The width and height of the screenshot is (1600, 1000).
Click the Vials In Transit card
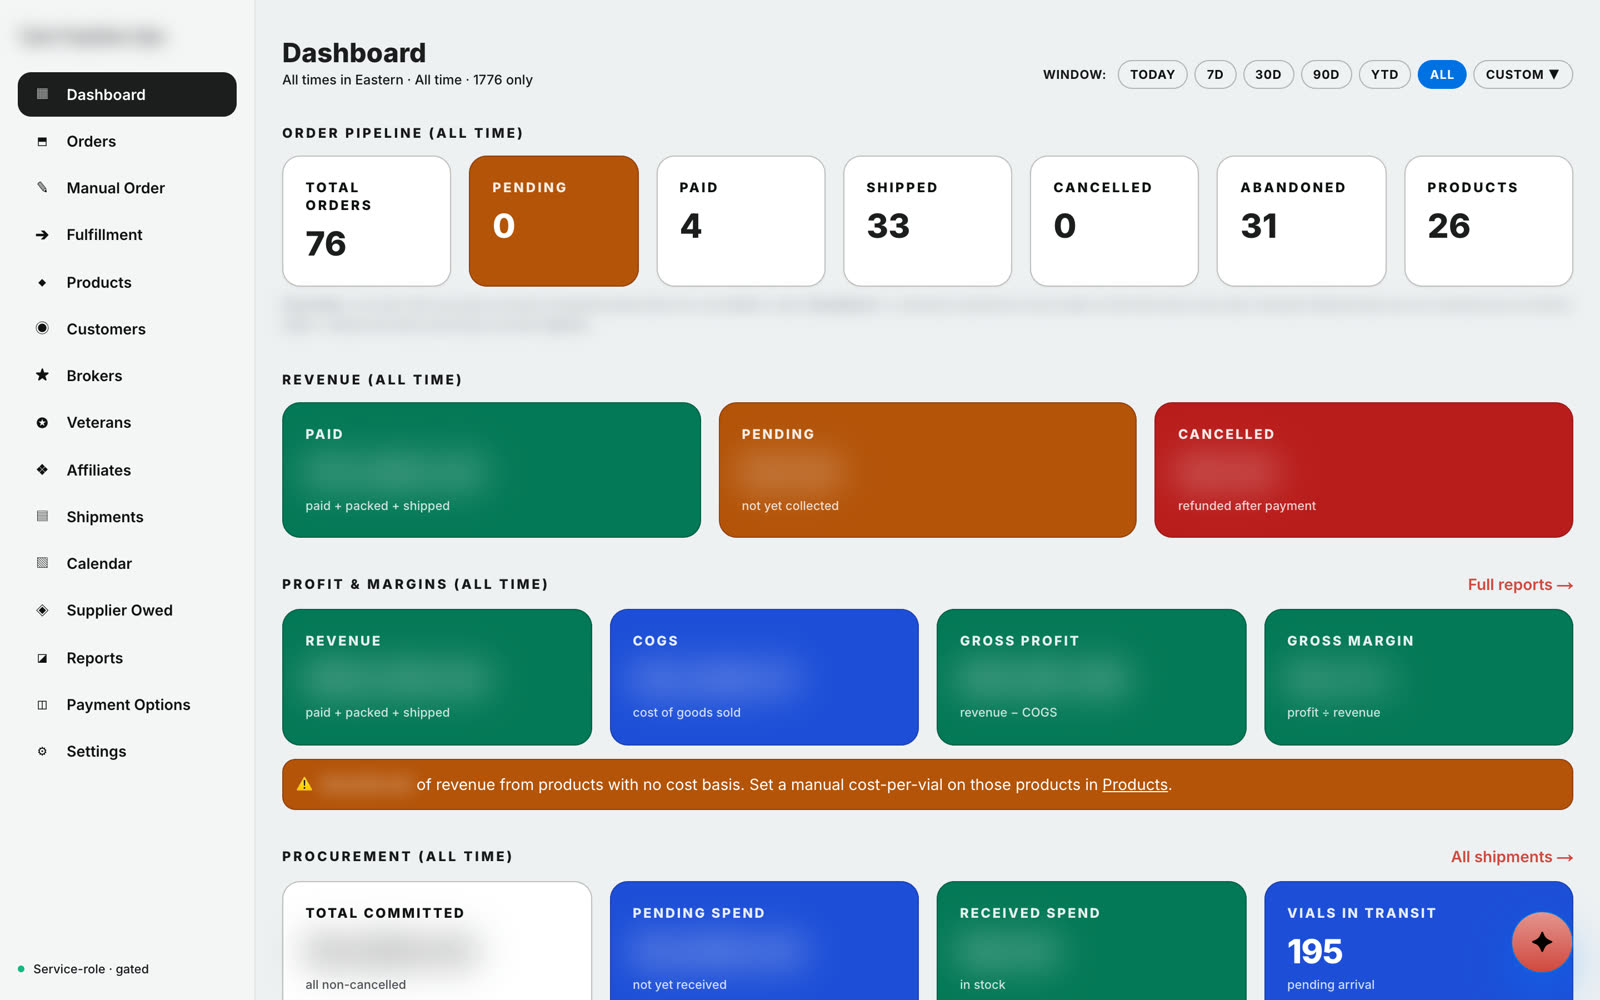1418,940
